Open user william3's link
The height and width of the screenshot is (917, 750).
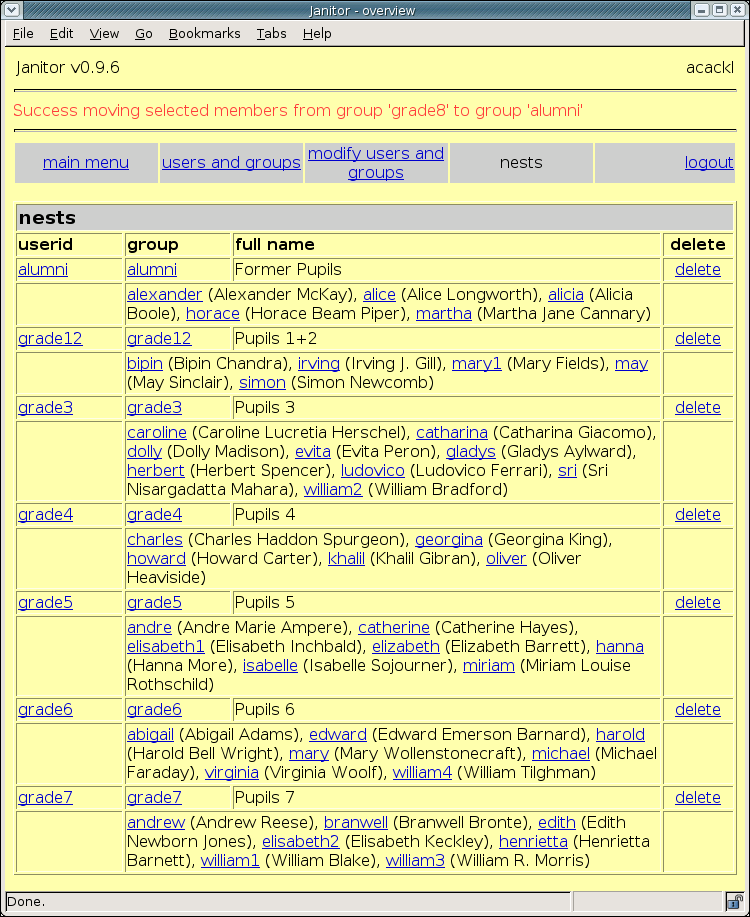(x=415, y=861)
